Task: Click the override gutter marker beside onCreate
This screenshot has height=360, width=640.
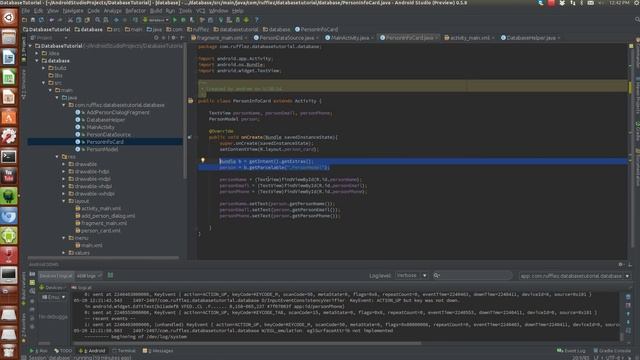Action: pos(189,138)
